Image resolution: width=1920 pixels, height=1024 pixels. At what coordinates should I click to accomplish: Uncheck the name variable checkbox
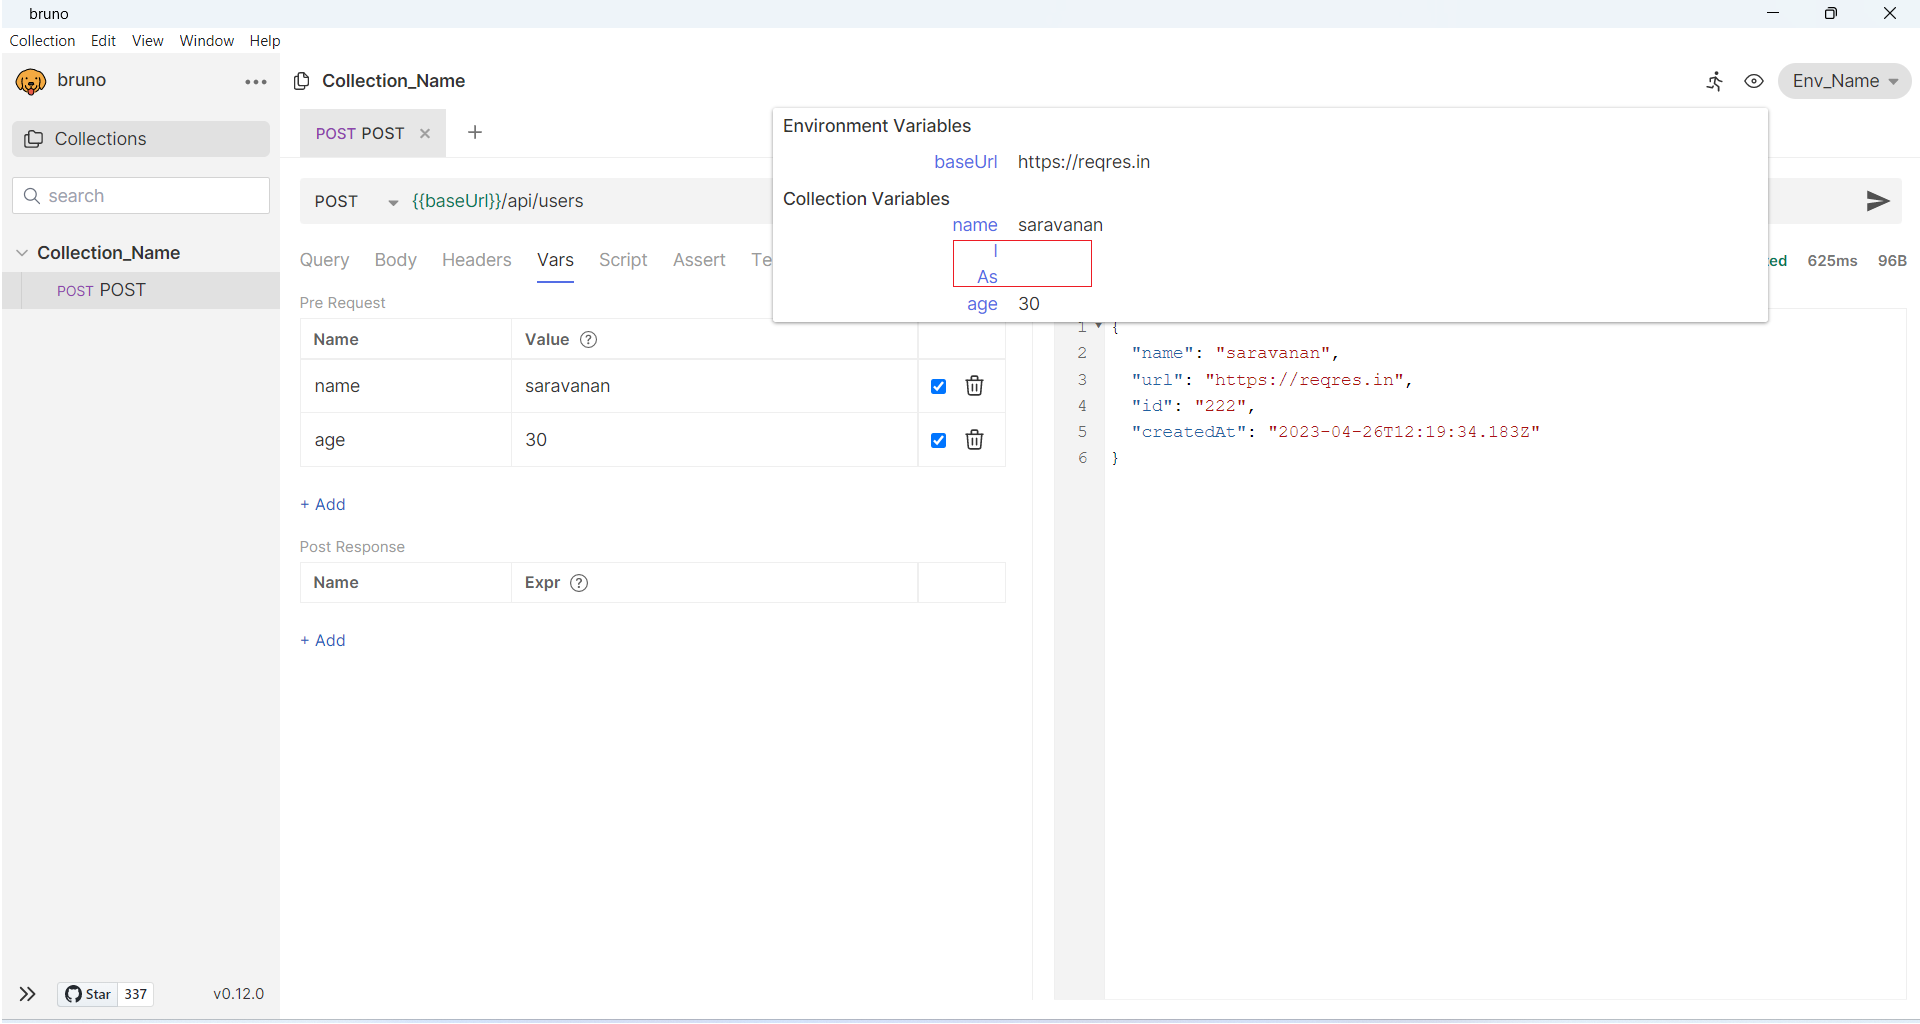938,386
